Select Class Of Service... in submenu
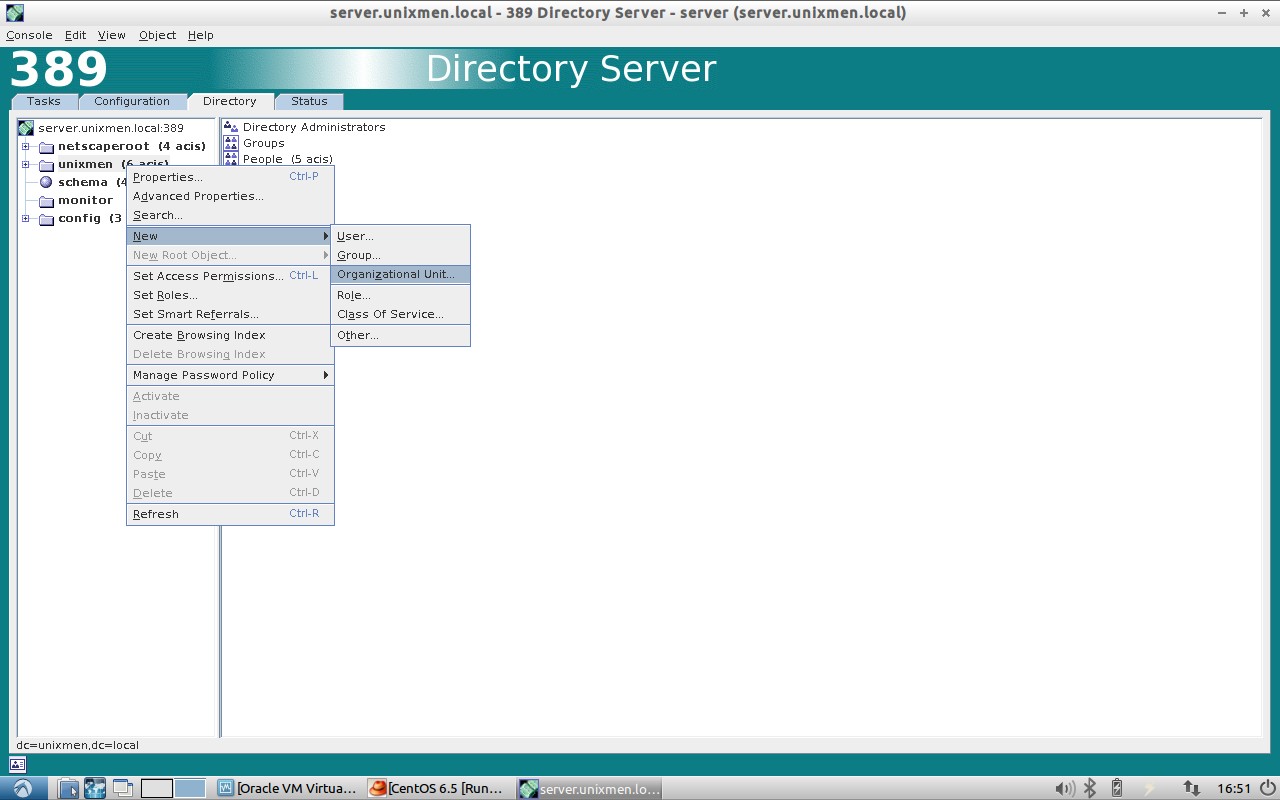The height and width of the screenshot is (800, 1280). (x=400, y=314)
